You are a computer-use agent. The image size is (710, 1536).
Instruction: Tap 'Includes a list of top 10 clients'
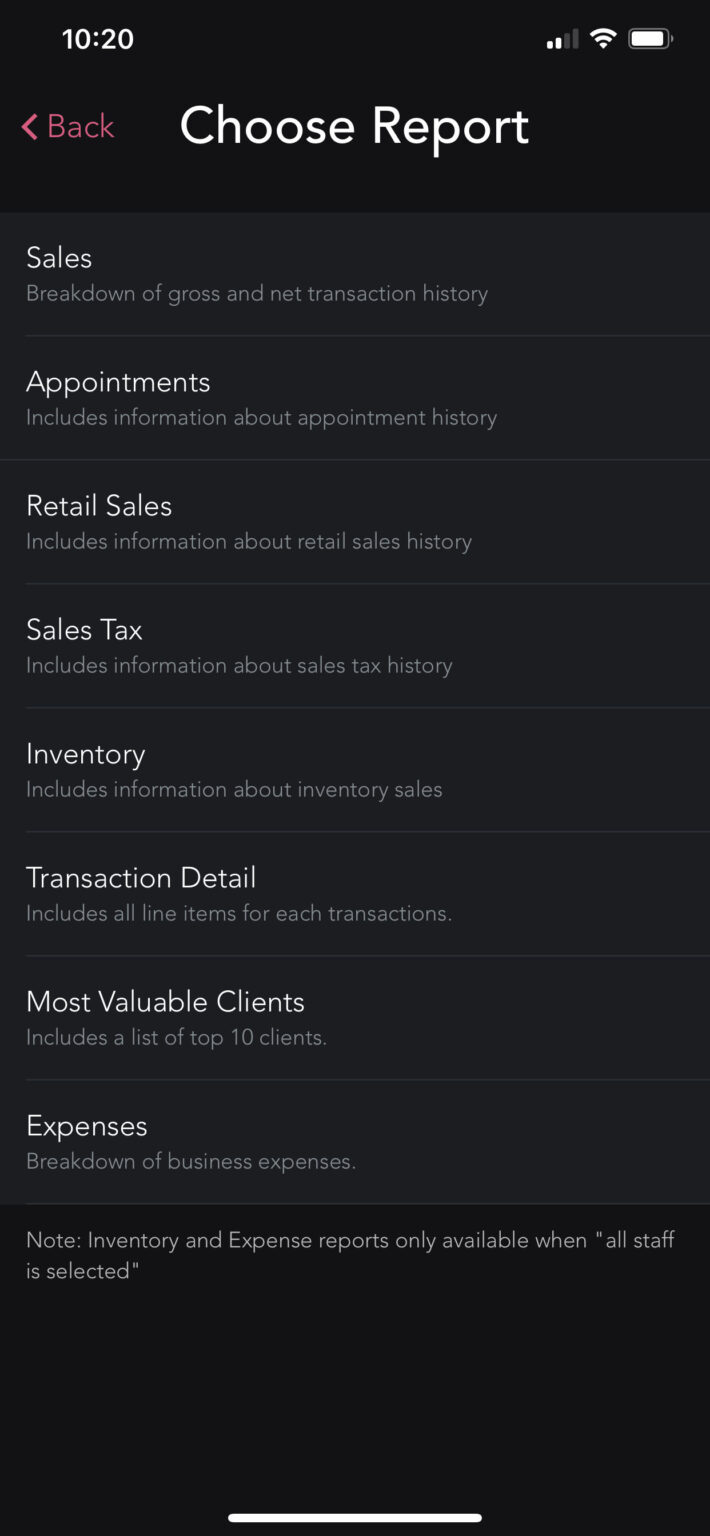tap(176, 1038)
